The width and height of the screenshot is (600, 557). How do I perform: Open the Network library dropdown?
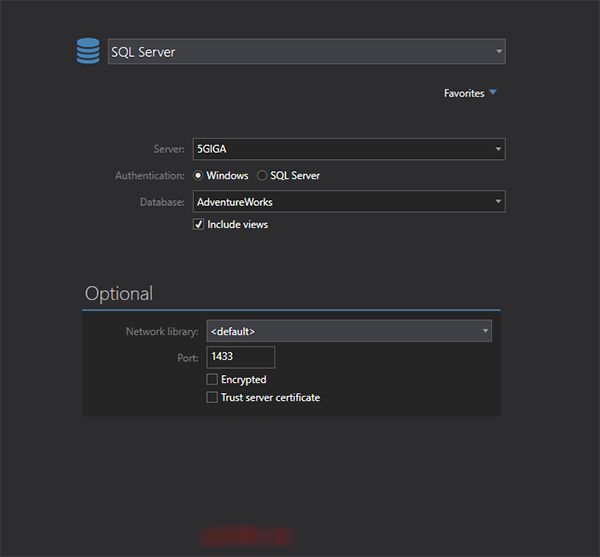pyautogui.click(x=349, y=331)
